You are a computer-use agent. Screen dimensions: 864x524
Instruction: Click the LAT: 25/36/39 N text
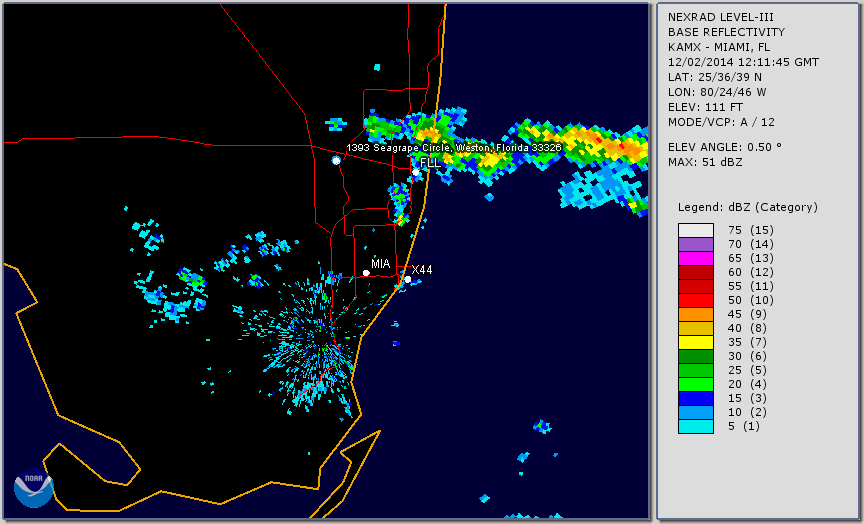coord(715,77)
